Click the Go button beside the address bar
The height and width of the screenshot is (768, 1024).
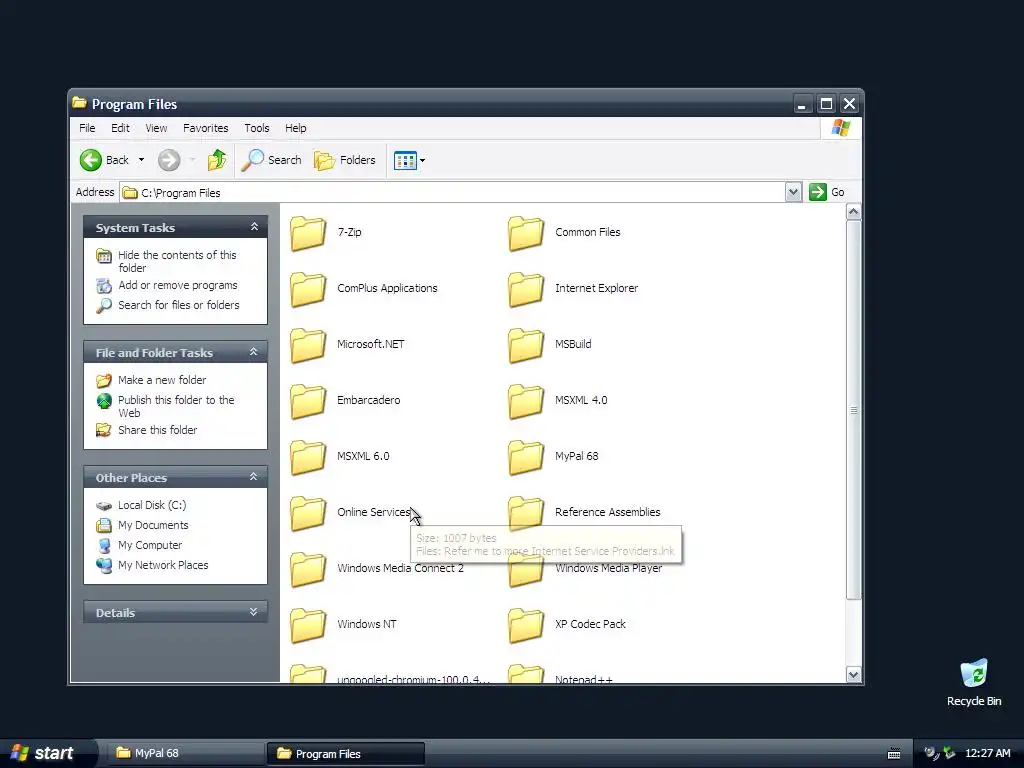click(827, 192)
